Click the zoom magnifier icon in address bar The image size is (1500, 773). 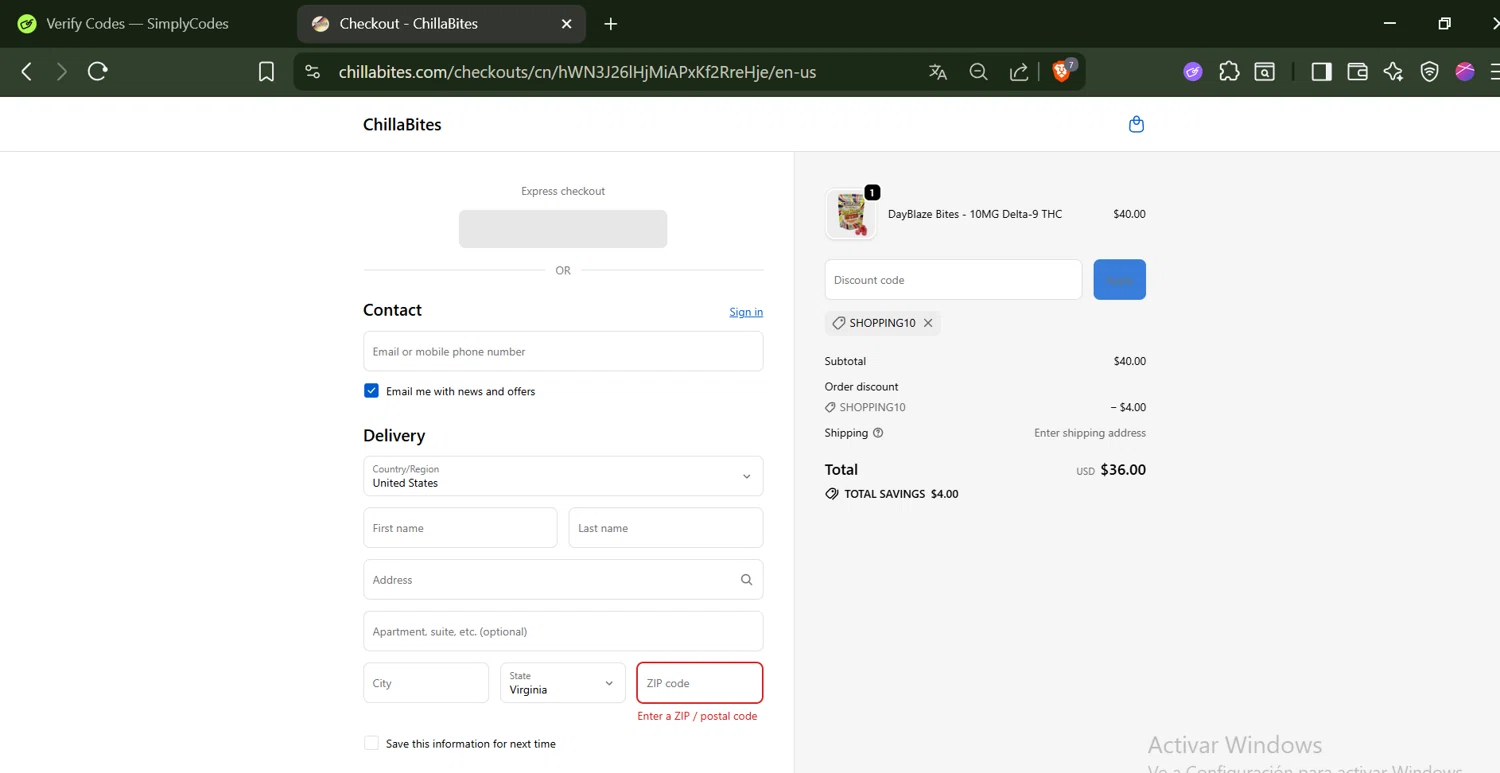pos(979,72)
